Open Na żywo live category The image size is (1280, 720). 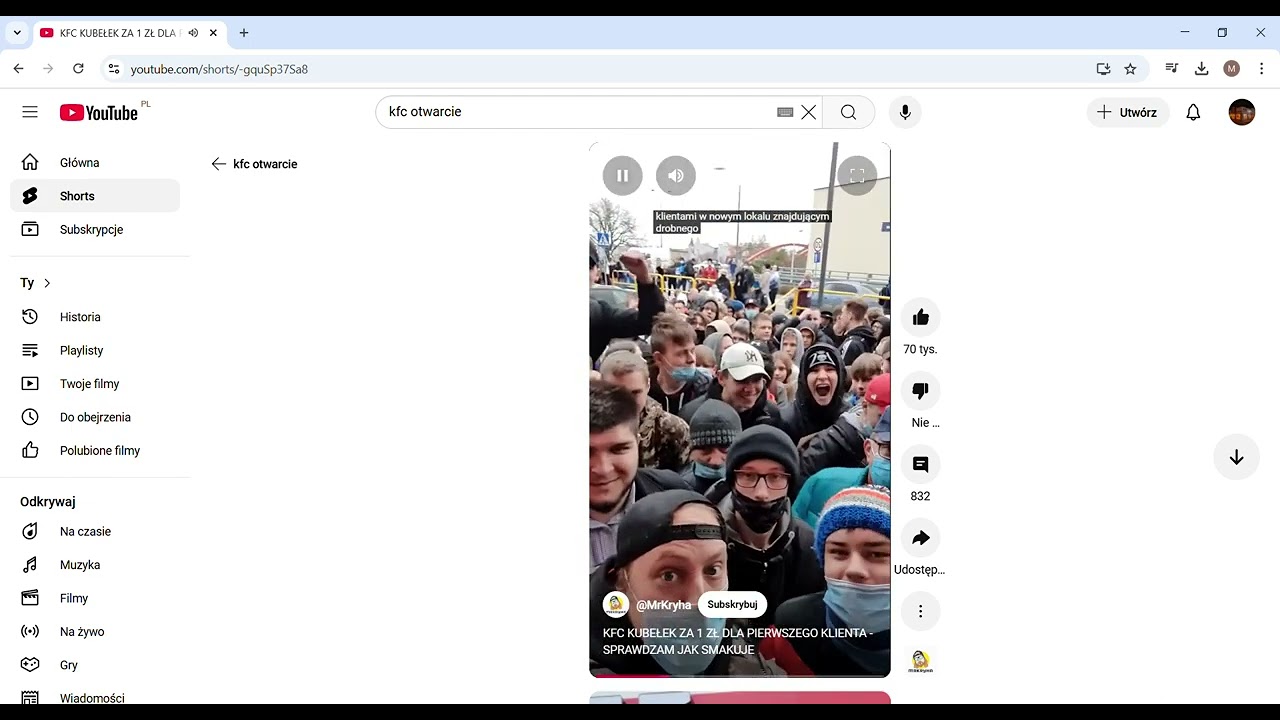pos(95,632)
